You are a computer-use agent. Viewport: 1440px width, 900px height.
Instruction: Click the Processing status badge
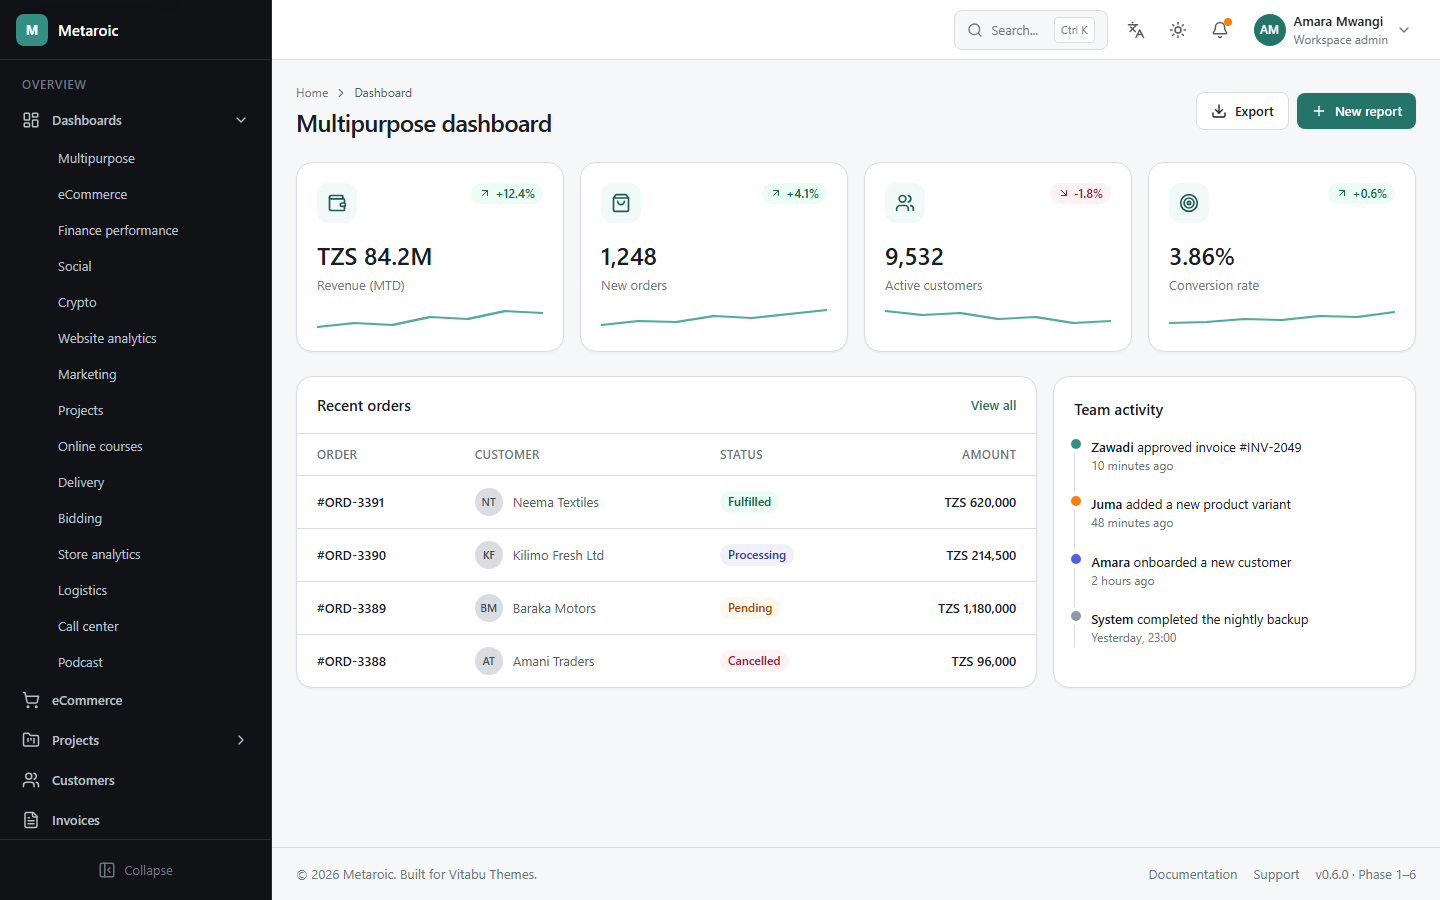click(757, 555)
